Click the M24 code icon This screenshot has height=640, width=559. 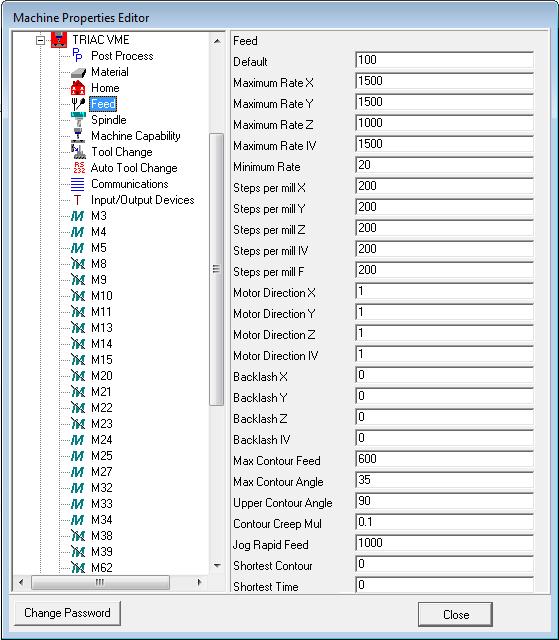78,440
